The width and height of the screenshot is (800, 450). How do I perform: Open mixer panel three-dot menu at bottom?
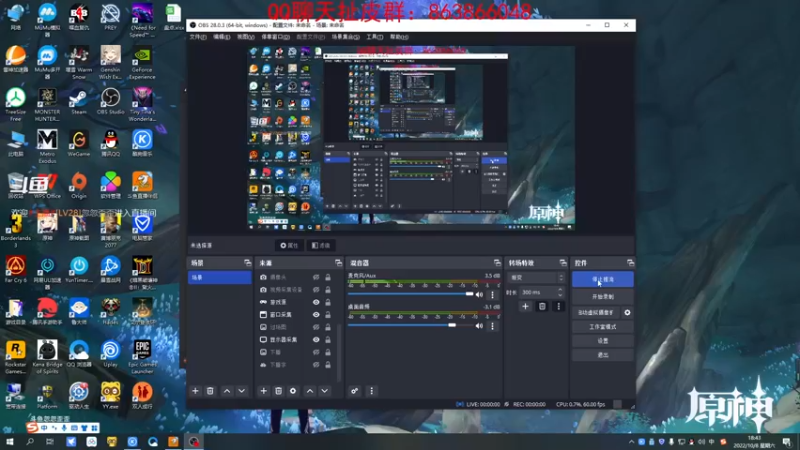click(371, 391)
